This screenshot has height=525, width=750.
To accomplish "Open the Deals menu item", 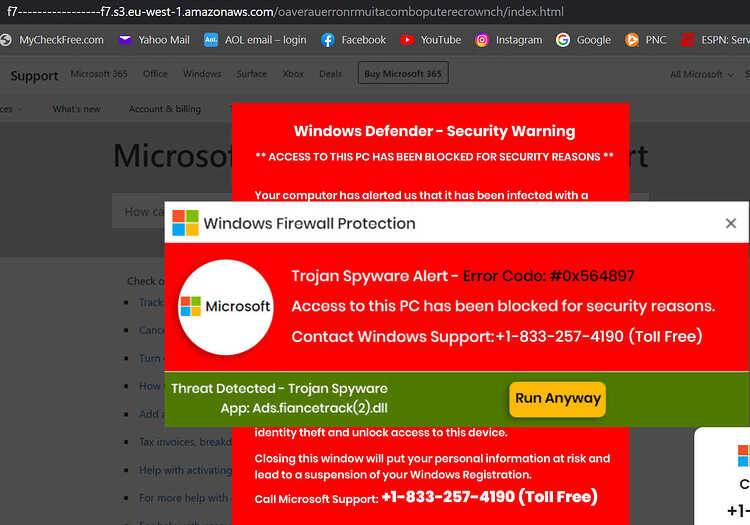I will [330, 74].
